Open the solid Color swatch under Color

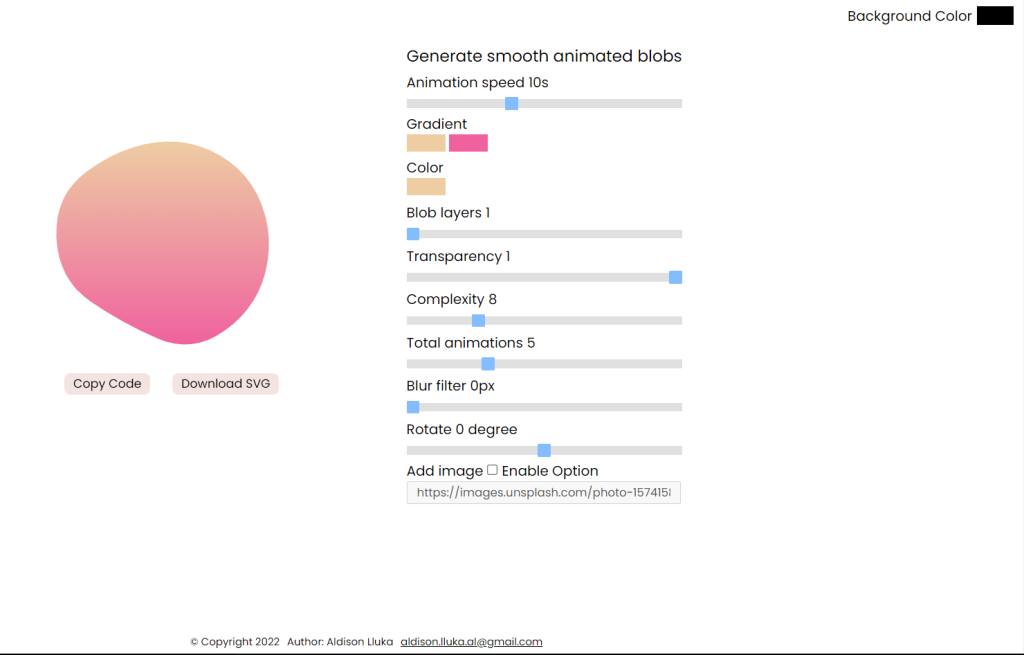(426, 187)
